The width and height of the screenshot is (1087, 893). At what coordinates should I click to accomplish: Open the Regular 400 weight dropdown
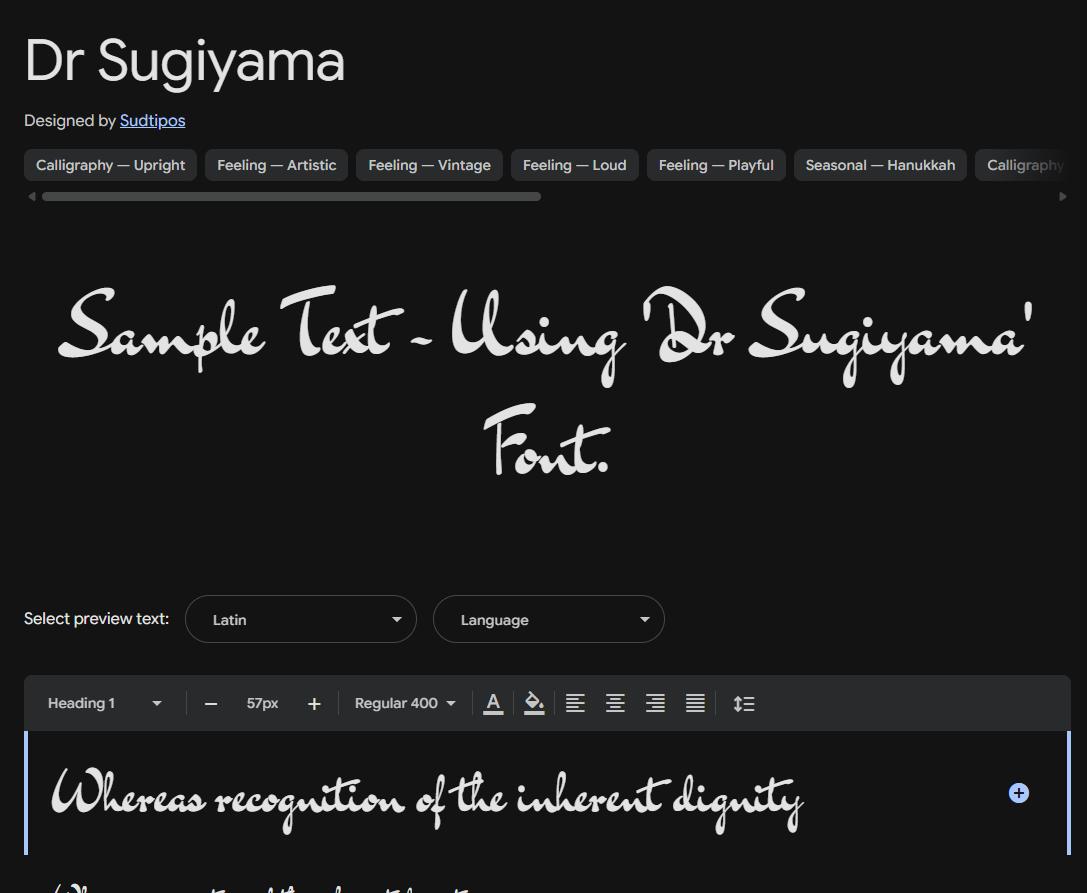(405, 703)
